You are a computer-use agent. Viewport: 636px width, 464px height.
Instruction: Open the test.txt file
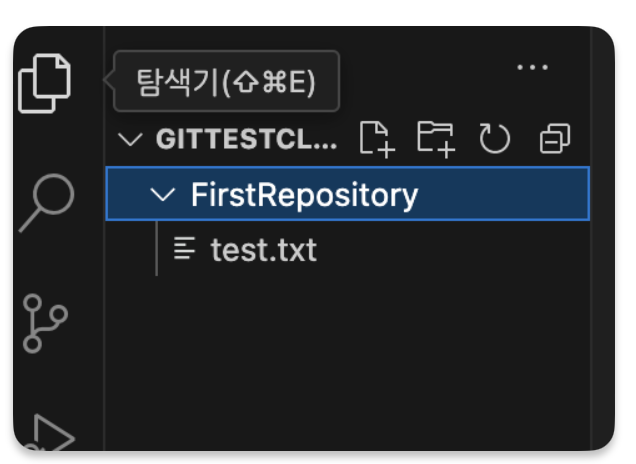(x=264, y=250)
